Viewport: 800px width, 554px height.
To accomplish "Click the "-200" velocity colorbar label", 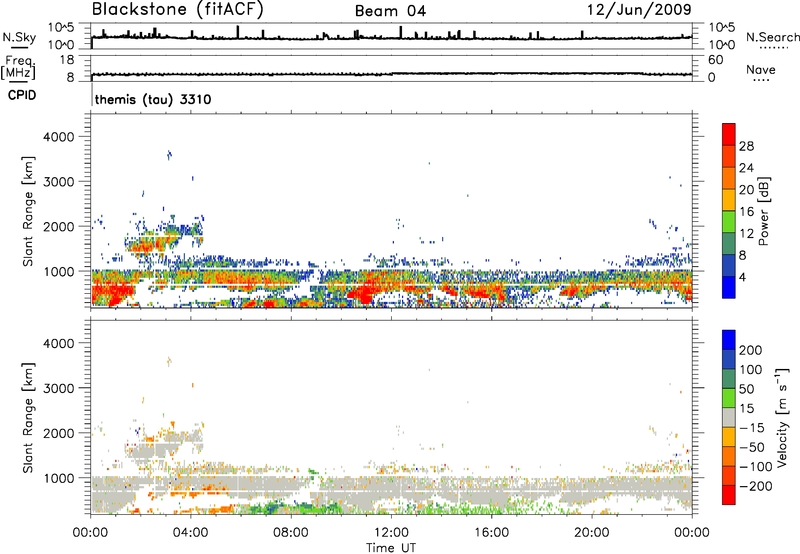I will coord(755,486).
